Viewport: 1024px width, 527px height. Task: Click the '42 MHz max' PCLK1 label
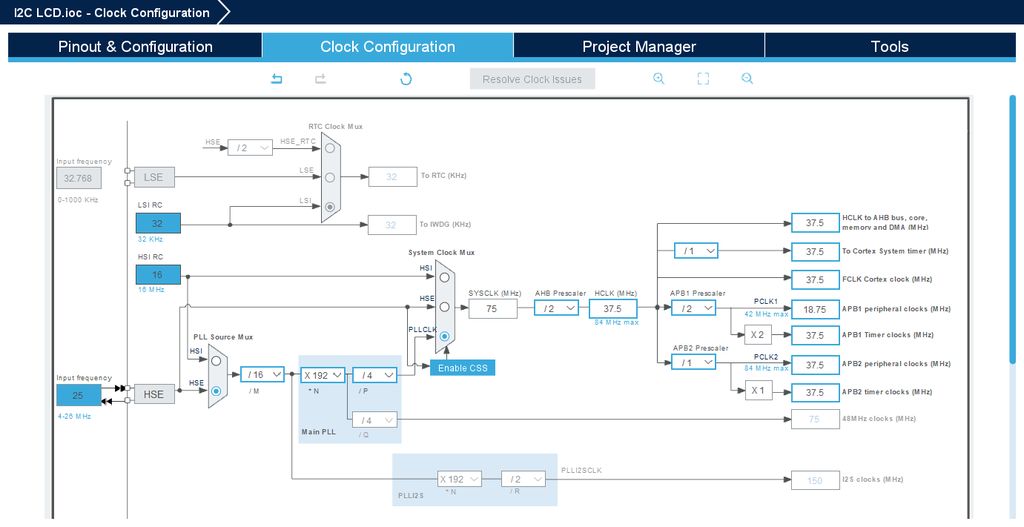tap(767, 314)
